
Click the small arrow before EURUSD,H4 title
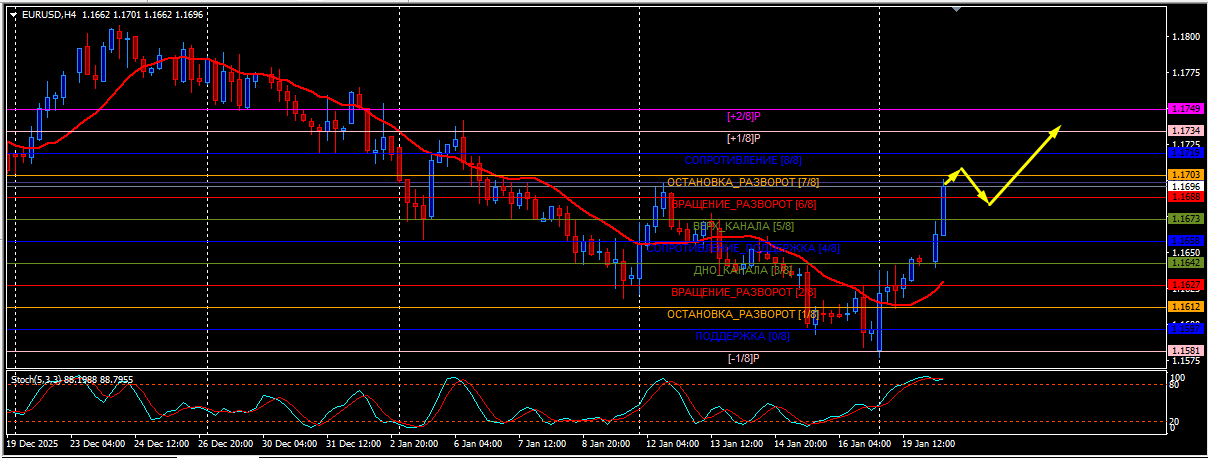[13, 15]
